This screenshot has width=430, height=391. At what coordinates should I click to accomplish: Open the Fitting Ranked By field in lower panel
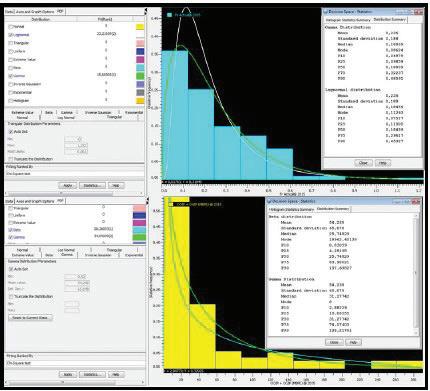(75, 363)
